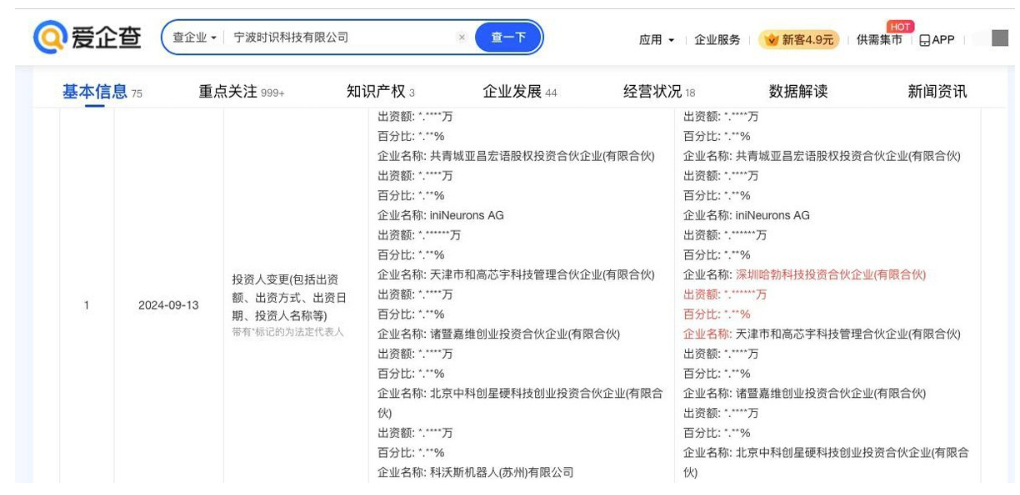Viewport: 1020px width, 495px height.
Task: Click iniNeurons AG in the right column
Action: click(772, 215)
